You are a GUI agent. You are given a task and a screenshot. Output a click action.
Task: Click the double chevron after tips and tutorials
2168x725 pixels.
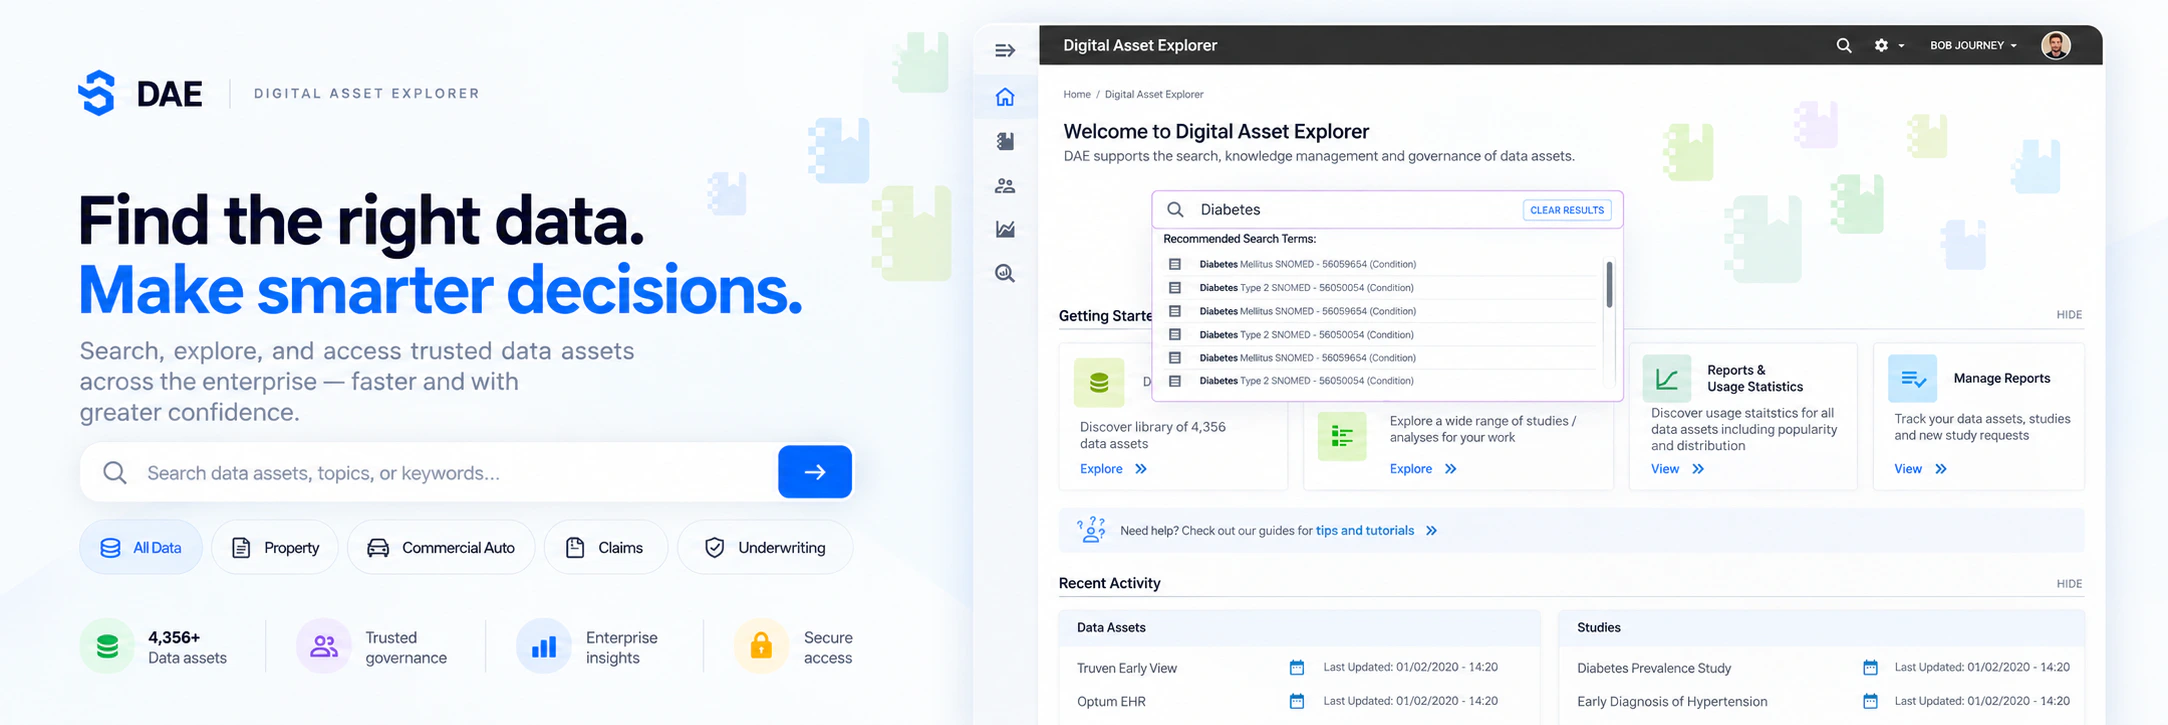pyautogui.click(x=1431, y=531)
